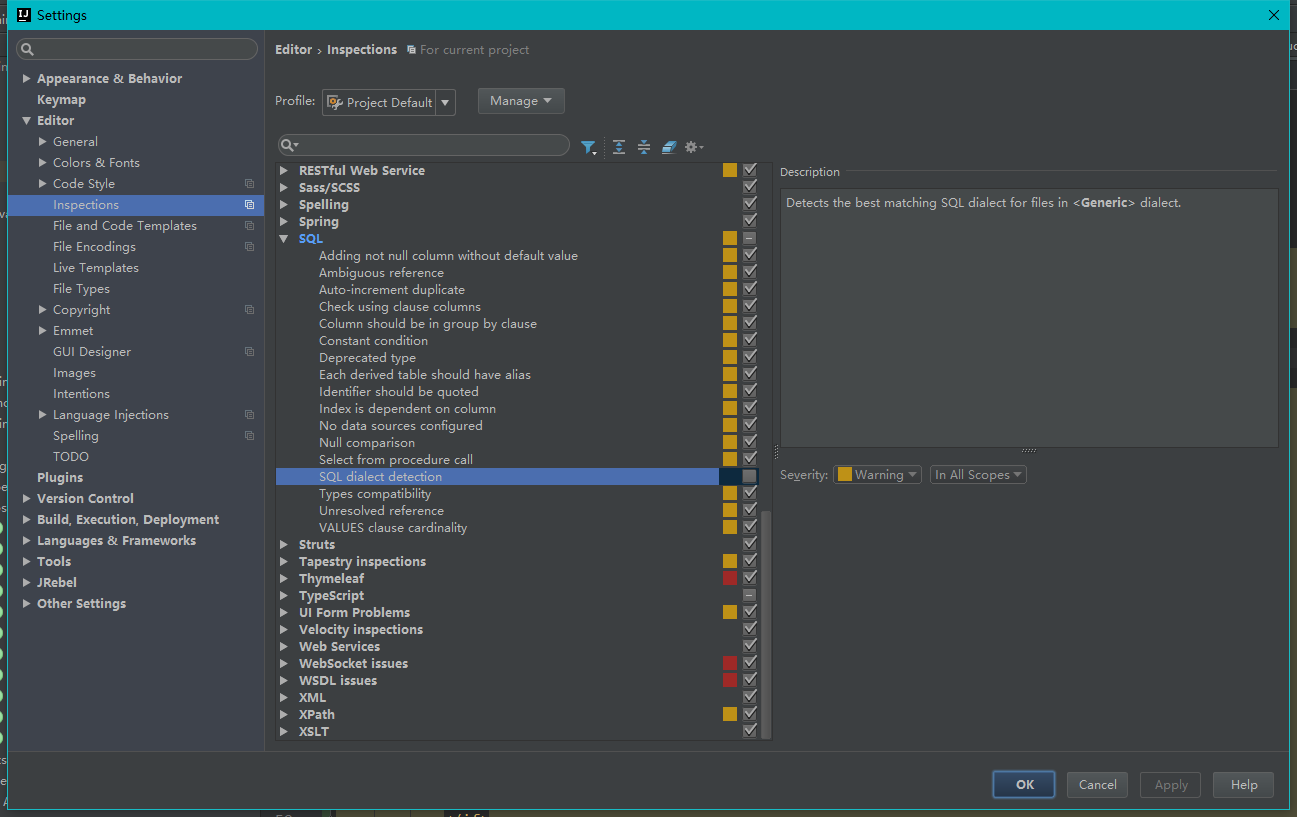Expand the Struts inspections group
The width and height of the screenshot is (1297, 817).
point(284,545)
